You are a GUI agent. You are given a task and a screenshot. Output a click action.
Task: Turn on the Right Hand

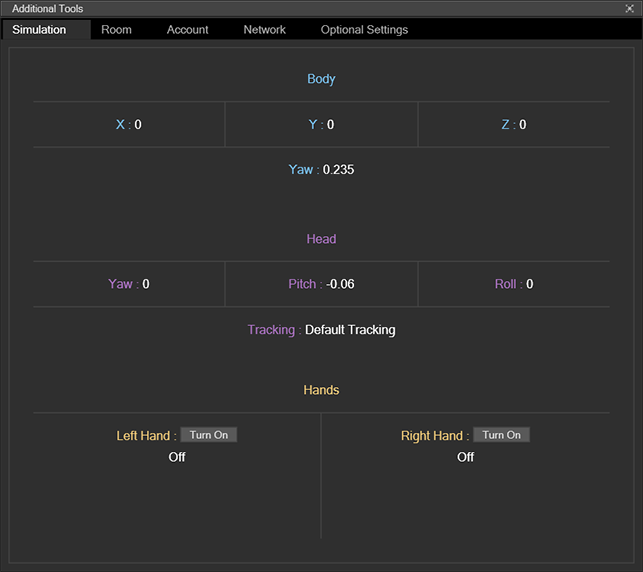502,435
